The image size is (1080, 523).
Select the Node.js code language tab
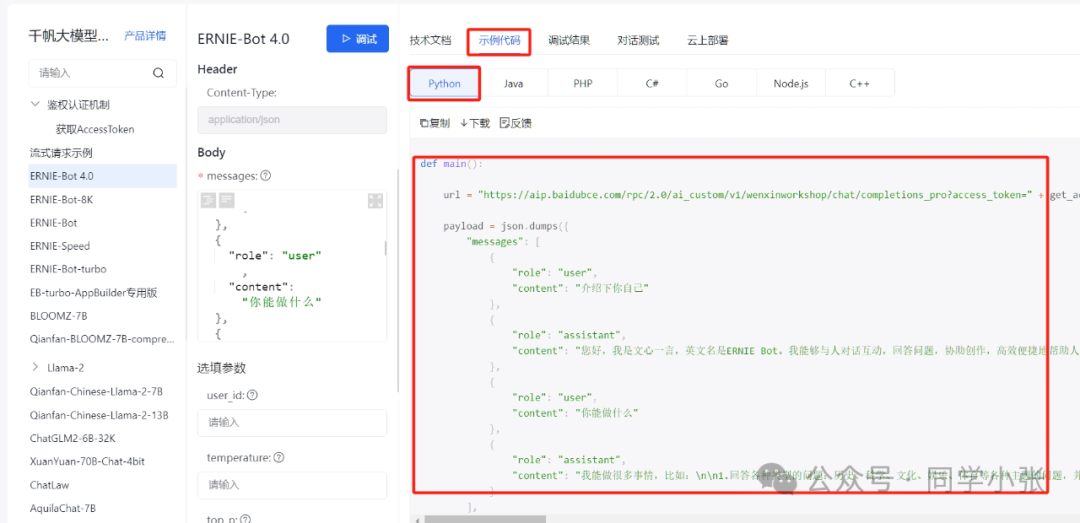coord(790,83)
